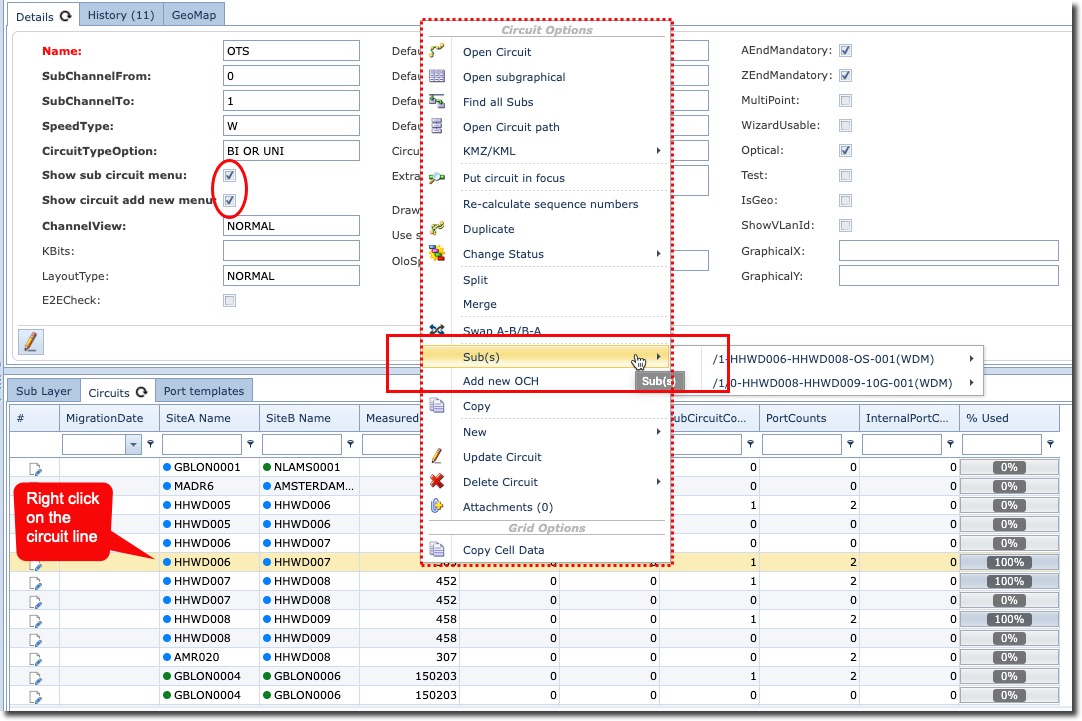
Task: Enable the MultiPoint checkbox
Action: (845, 100)
